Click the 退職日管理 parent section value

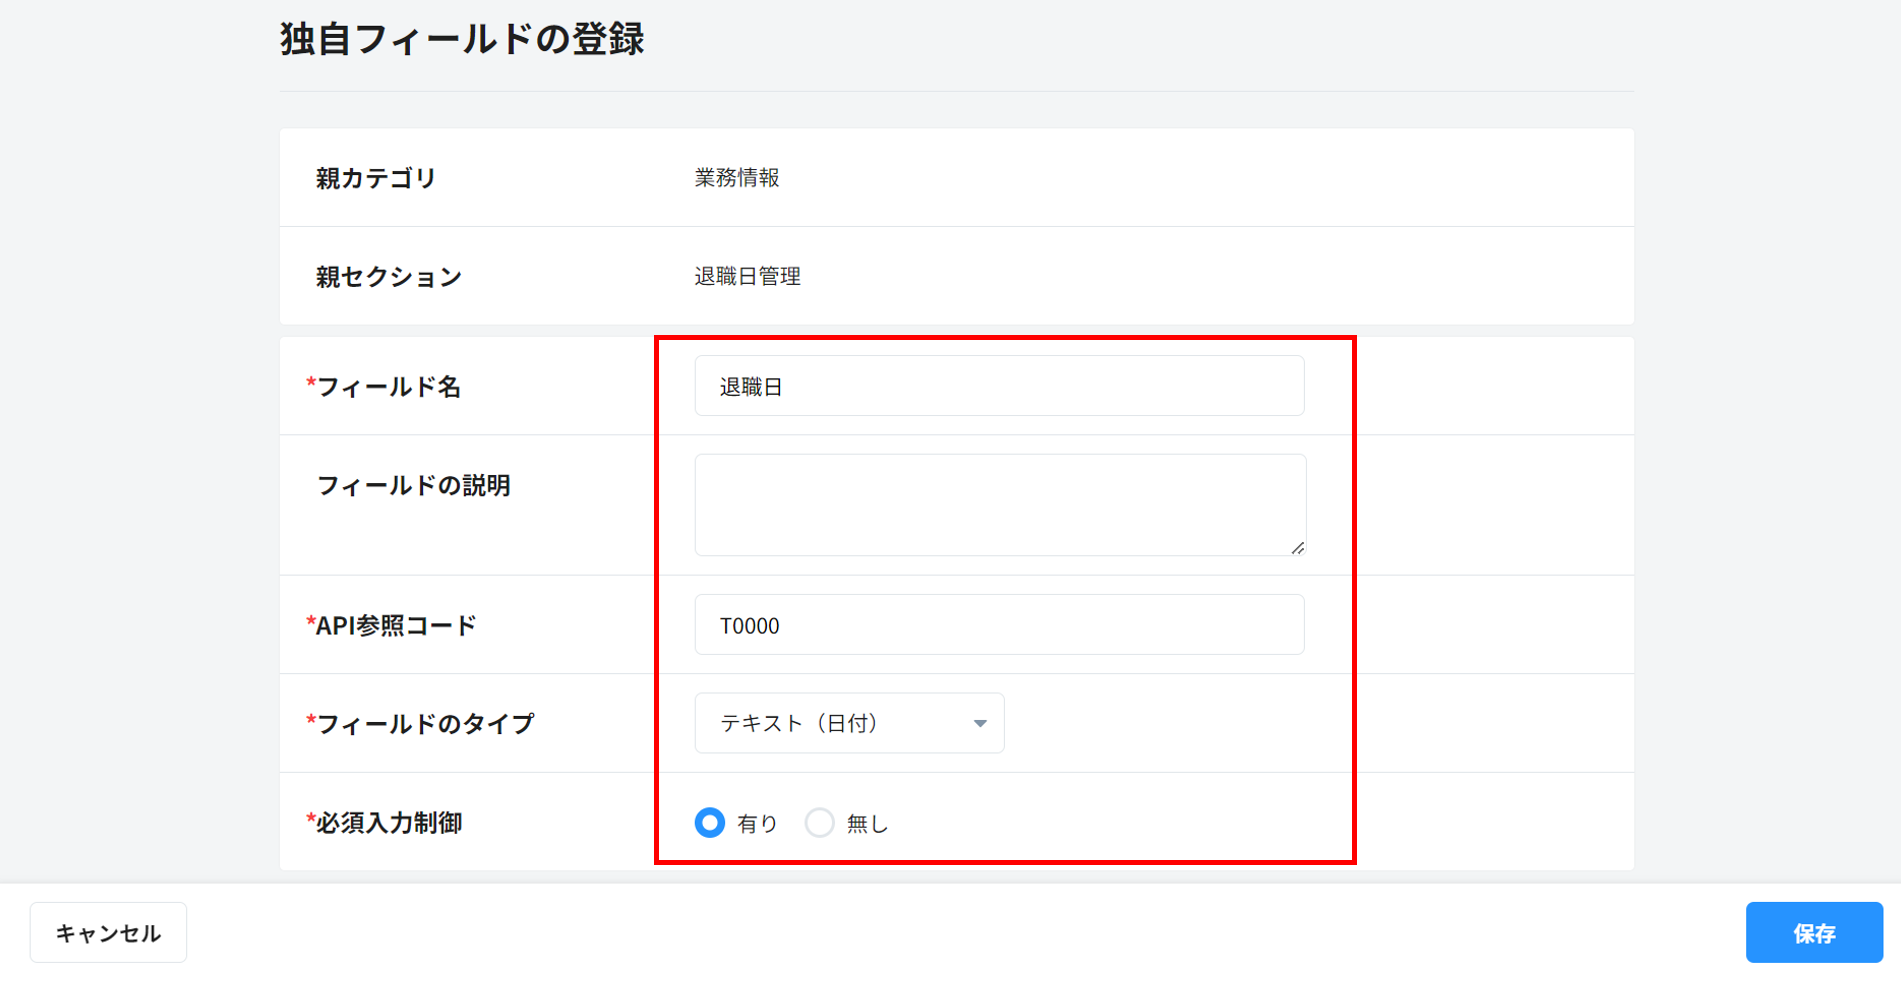[747, 277]
